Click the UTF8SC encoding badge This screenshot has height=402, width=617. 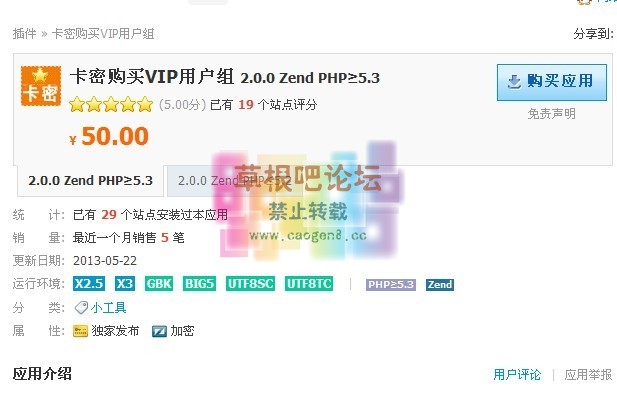pyautogui.click(x=251, y=284)
